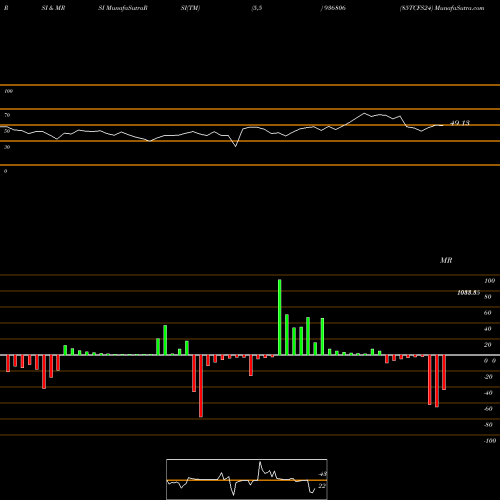
Task: Click the RSI axis label 30
Action: [x=7, y=147]
